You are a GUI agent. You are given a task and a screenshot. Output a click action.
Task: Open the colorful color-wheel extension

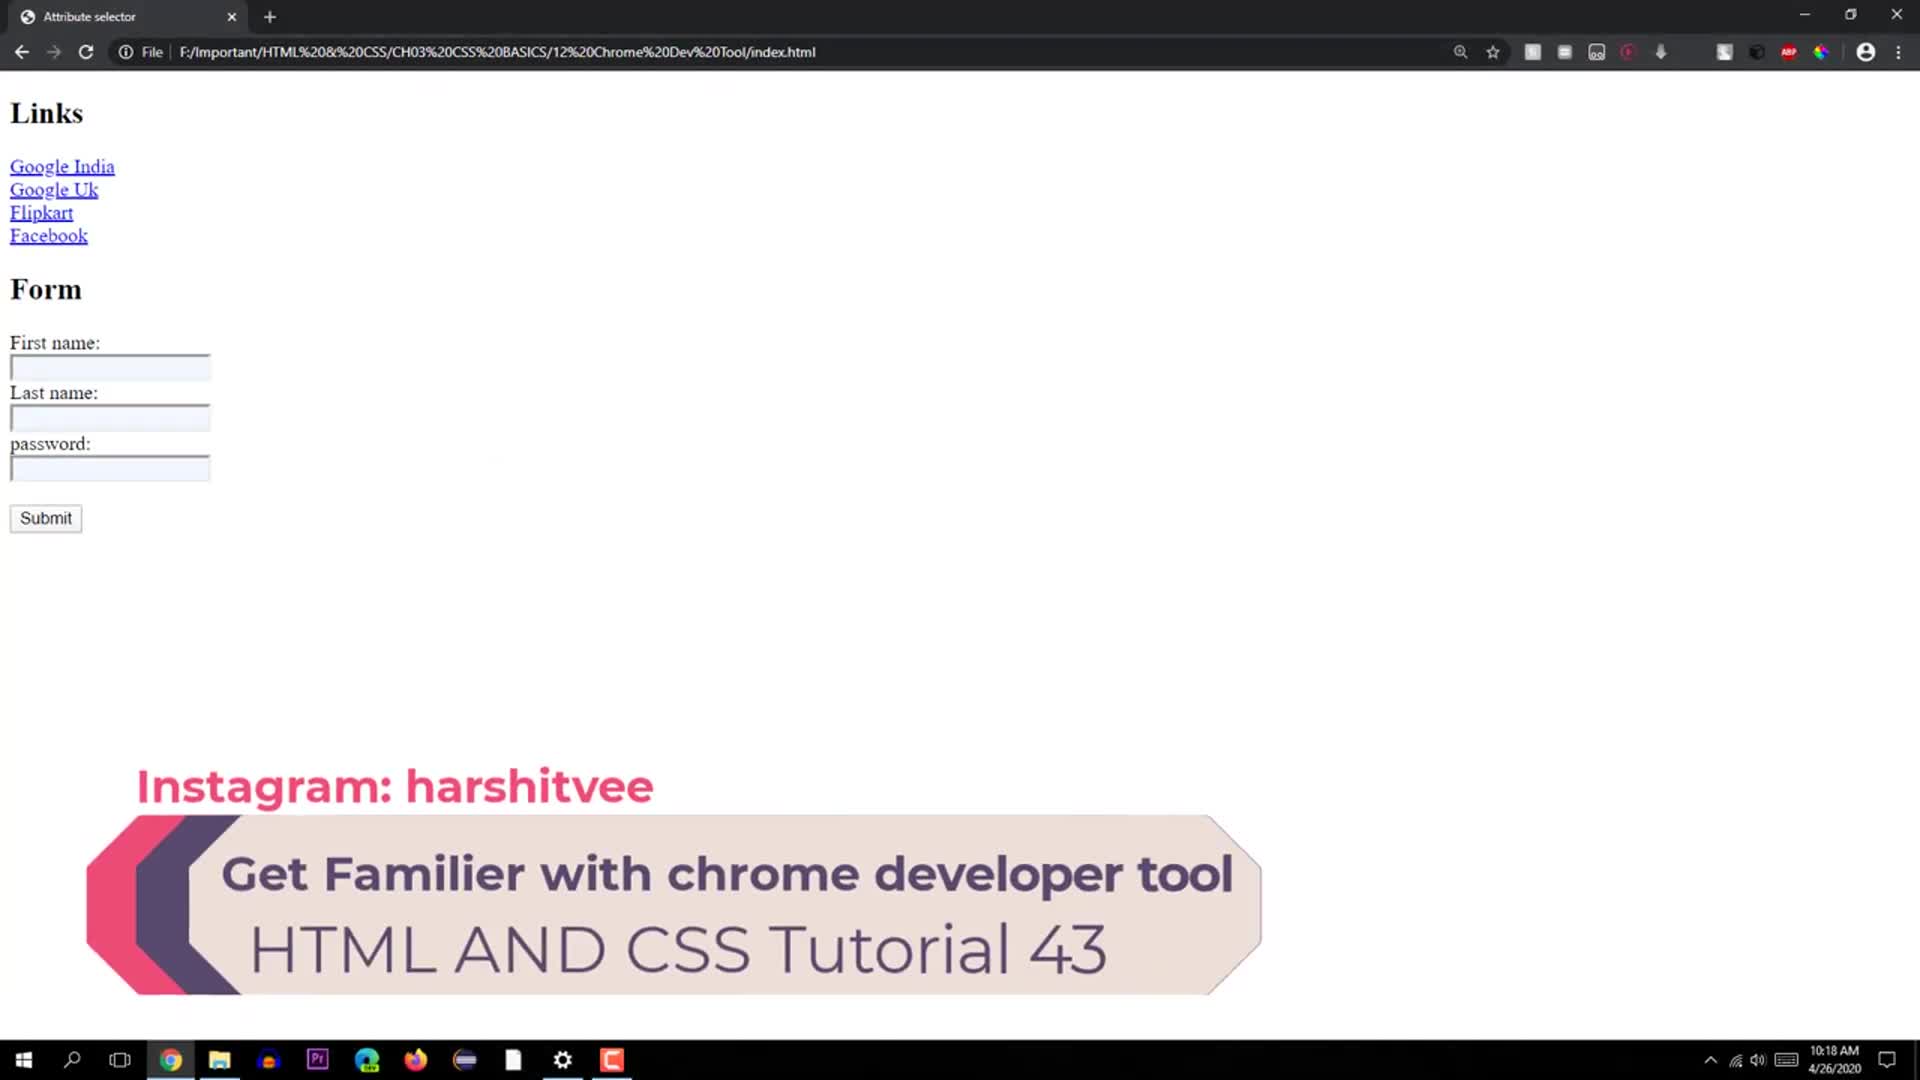point(1821,52)
